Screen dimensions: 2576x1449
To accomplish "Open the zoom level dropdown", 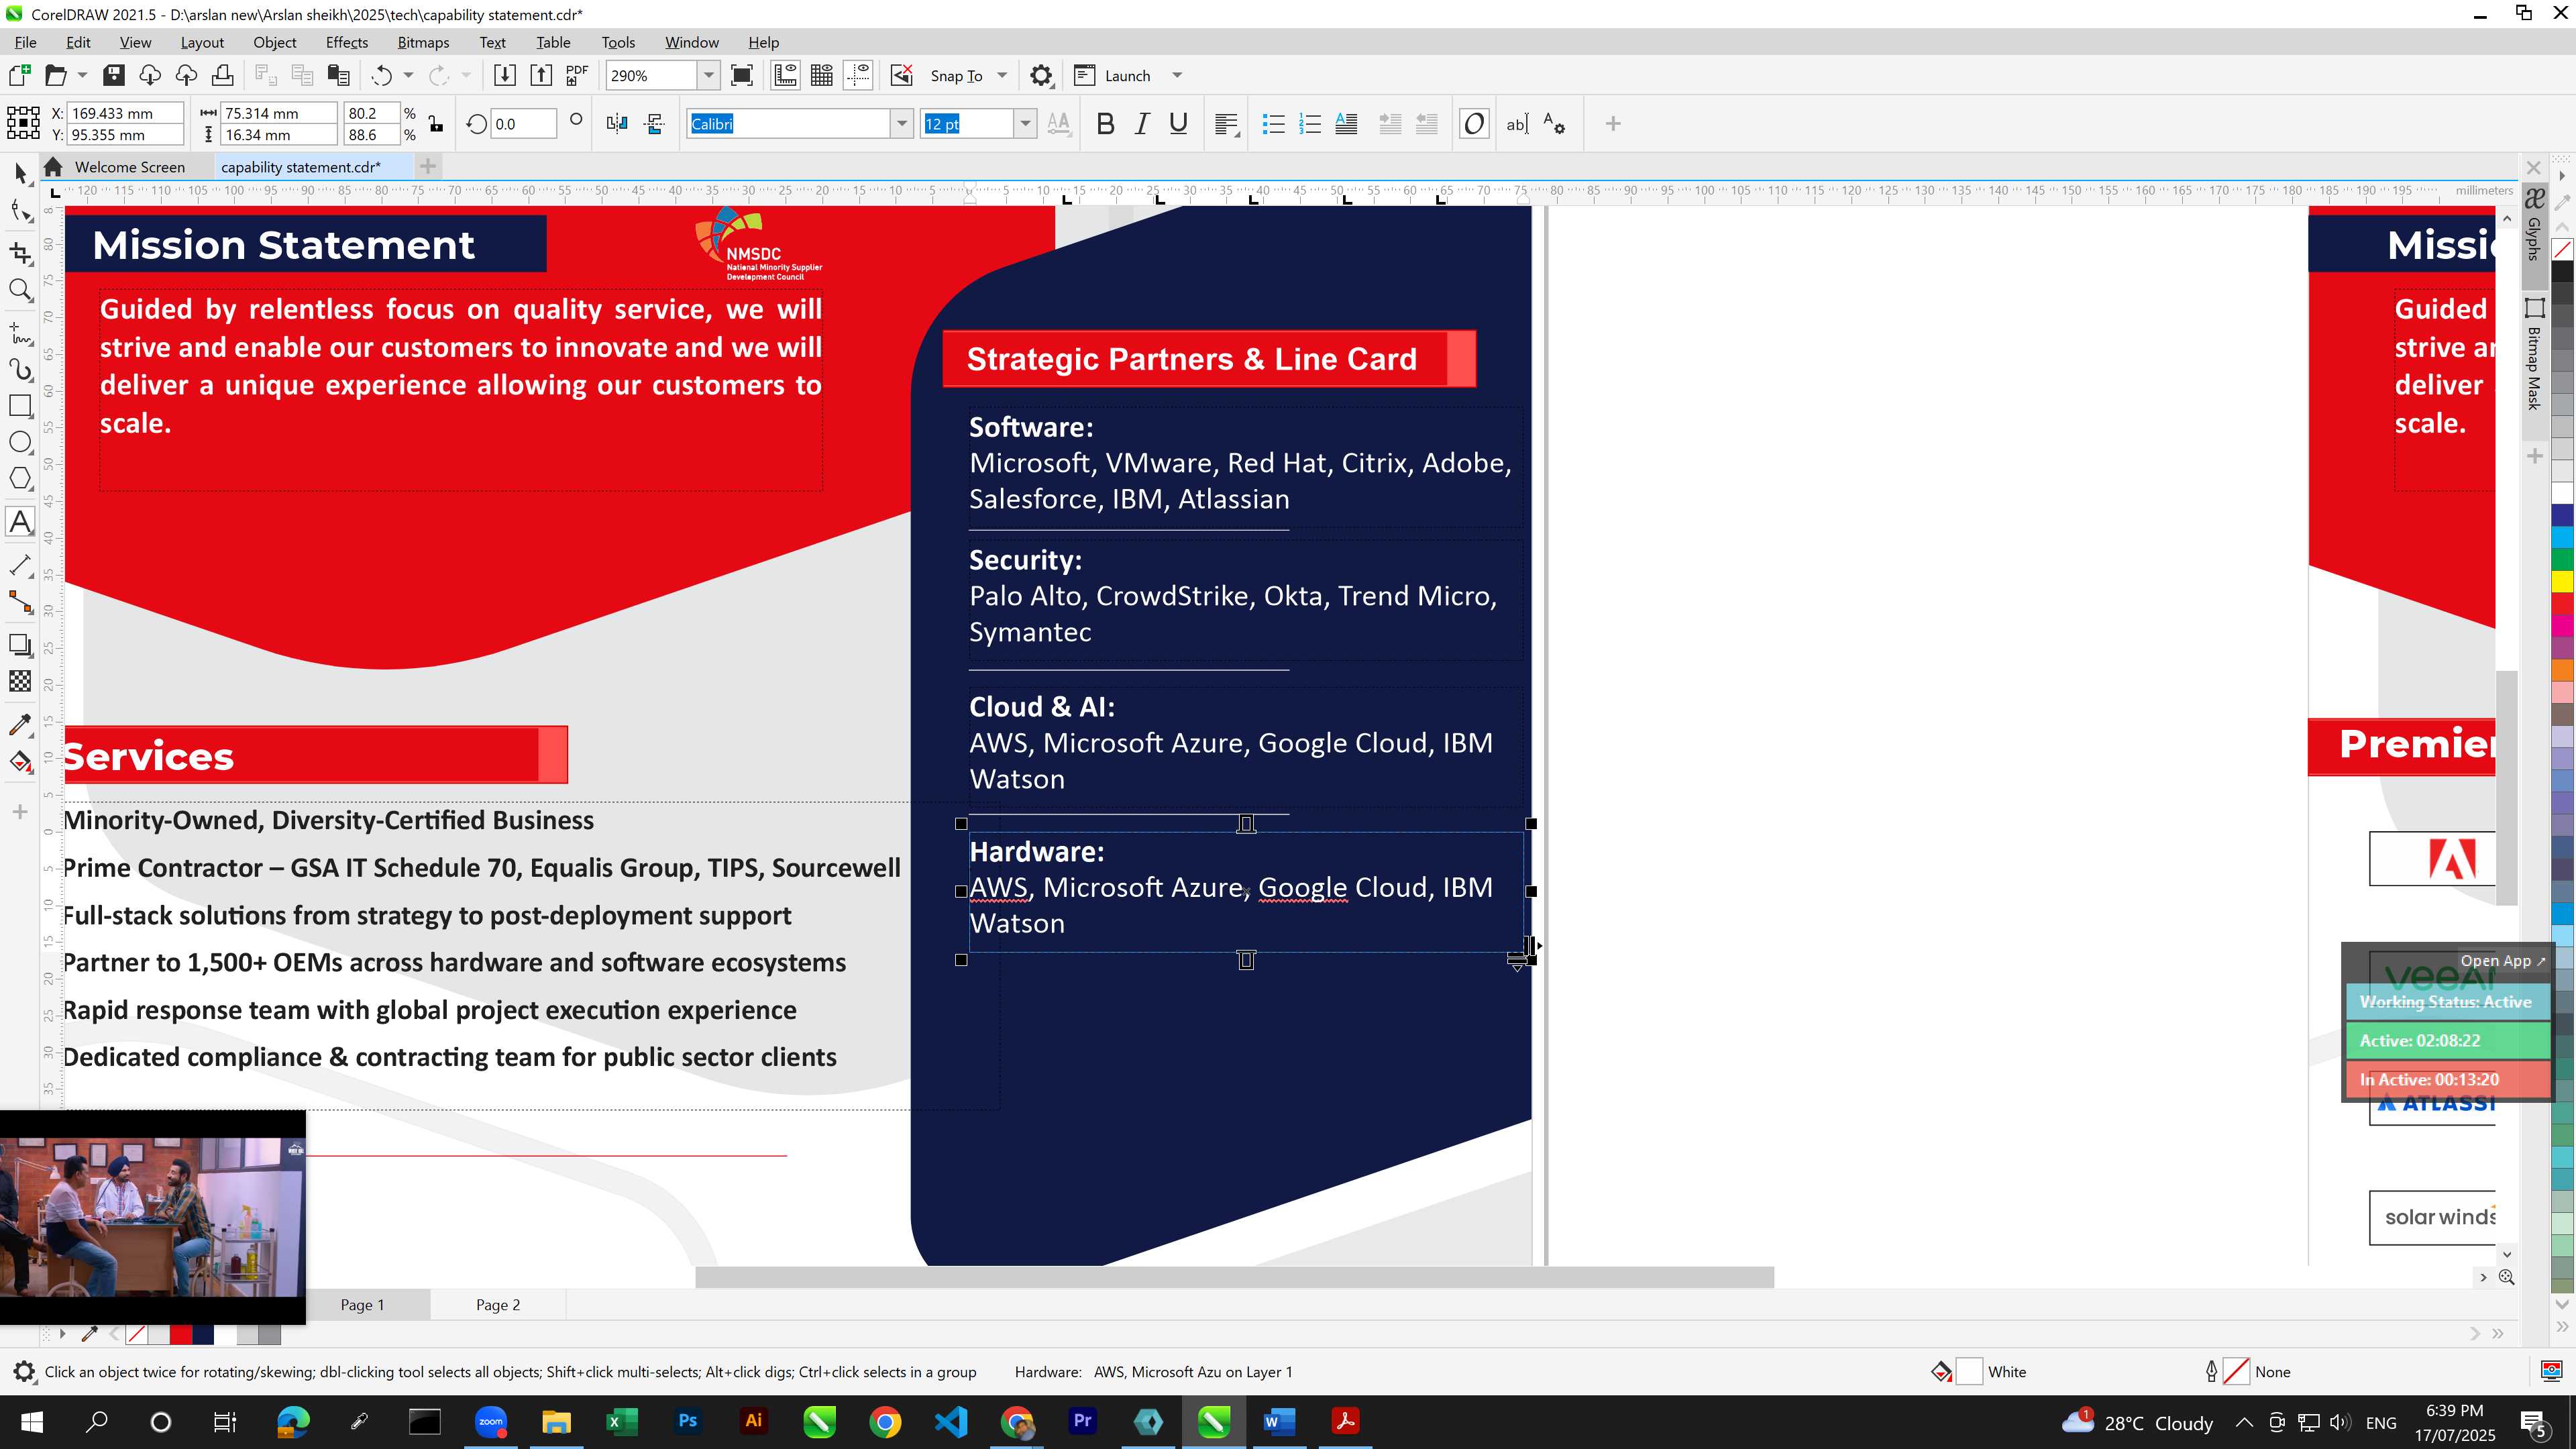I will click(x=708, y=75).
